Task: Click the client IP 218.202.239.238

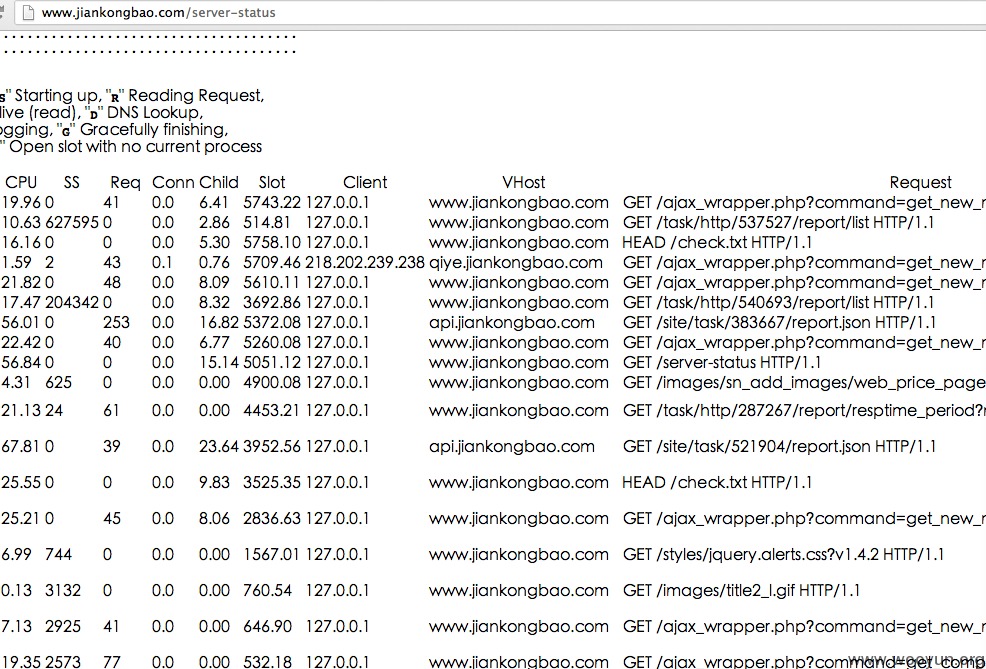Action: click(365, 262)
